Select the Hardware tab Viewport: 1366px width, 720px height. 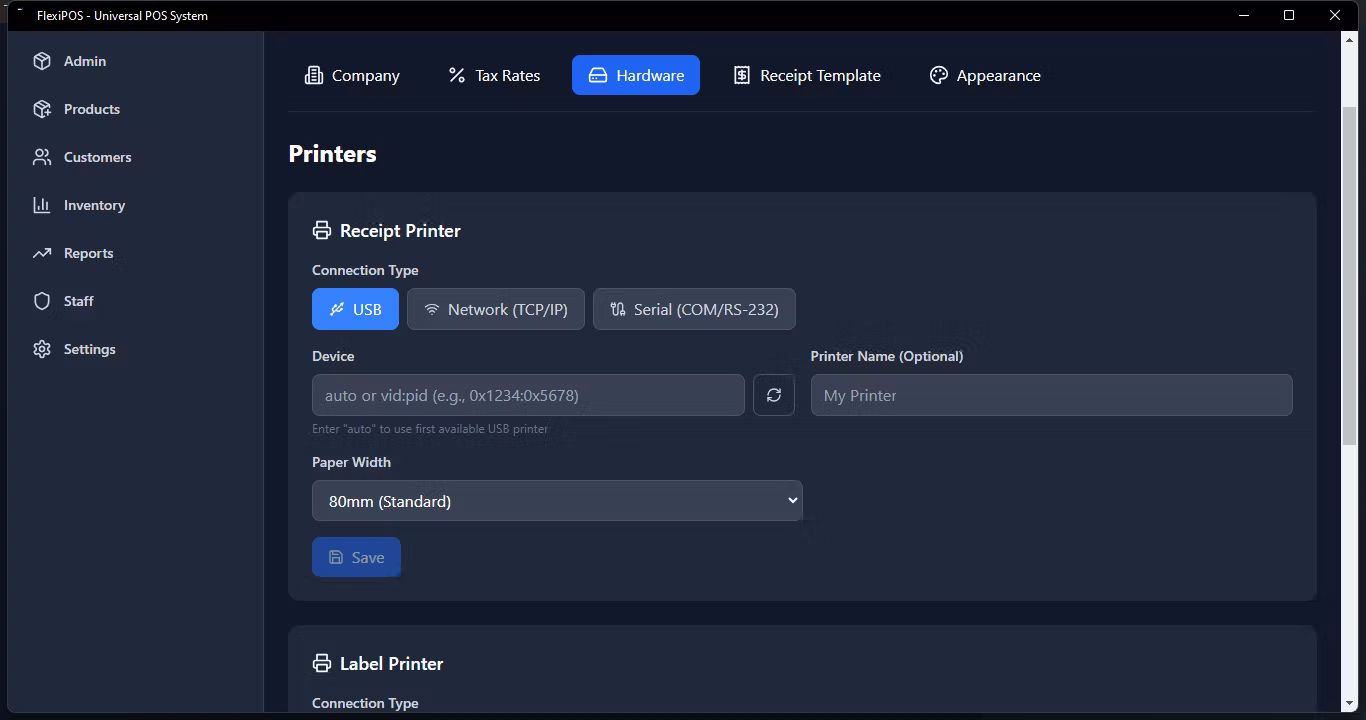(636, 75)
